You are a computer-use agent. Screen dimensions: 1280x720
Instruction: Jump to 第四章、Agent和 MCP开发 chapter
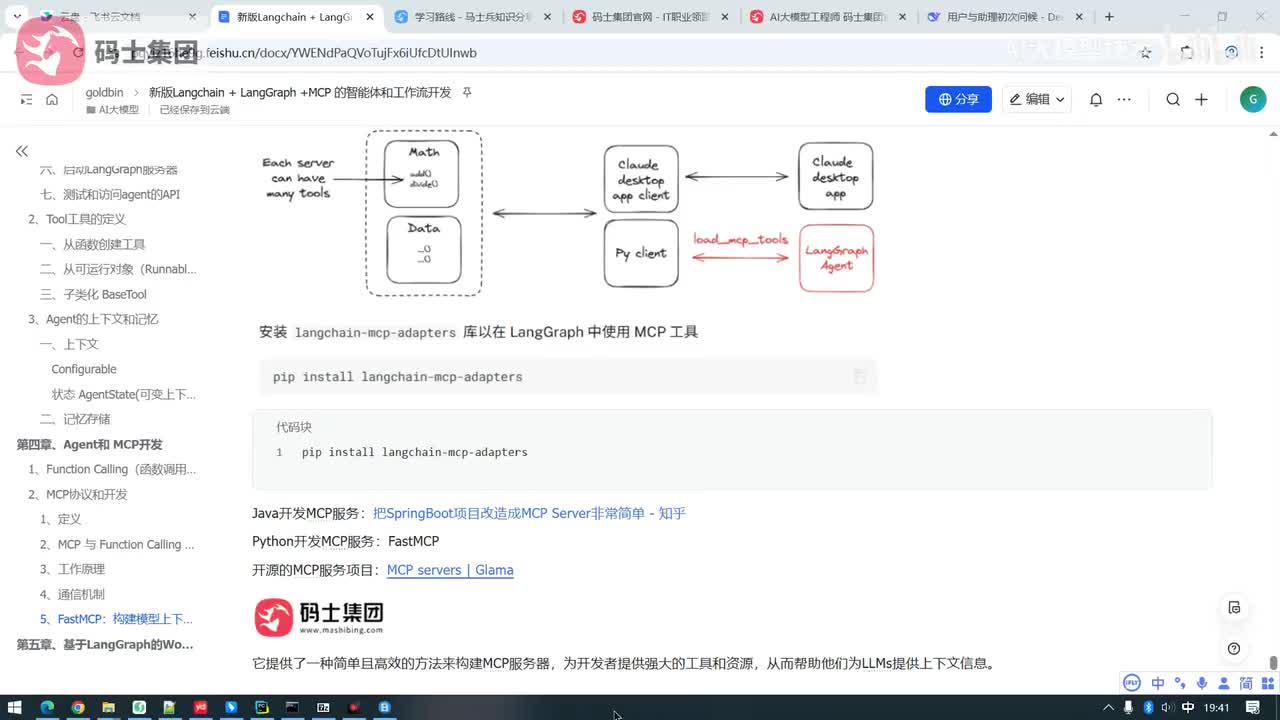[89, 444]
